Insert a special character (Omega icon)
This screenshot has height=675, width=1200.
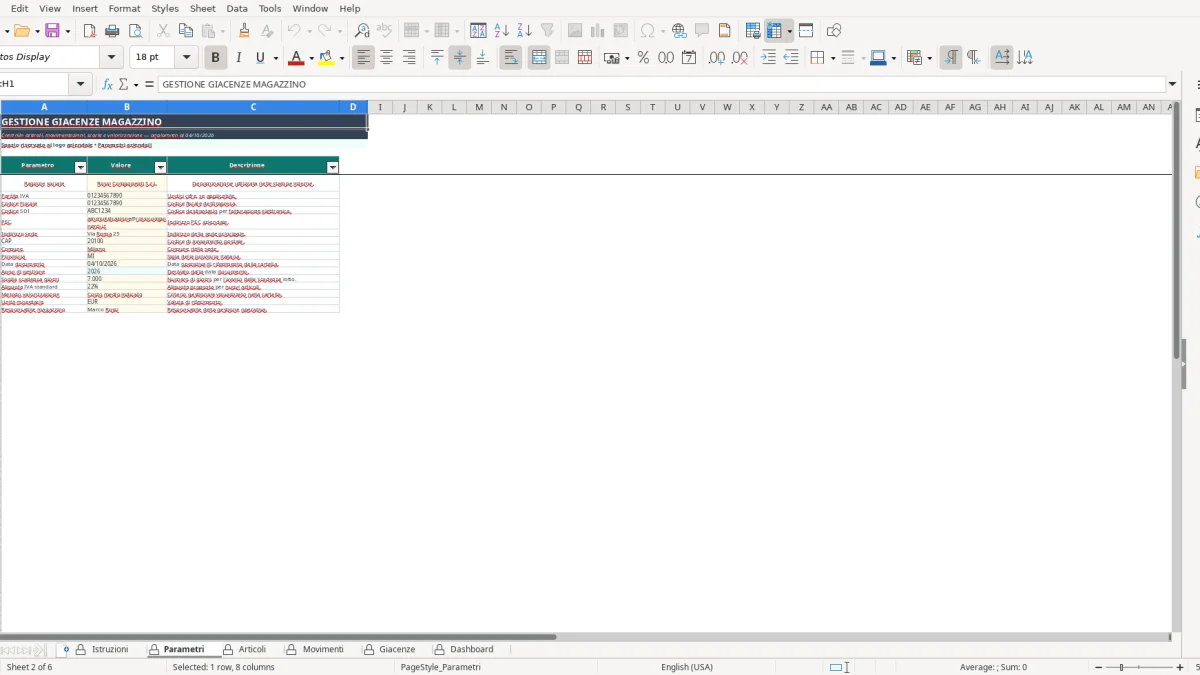pos(648,31)
